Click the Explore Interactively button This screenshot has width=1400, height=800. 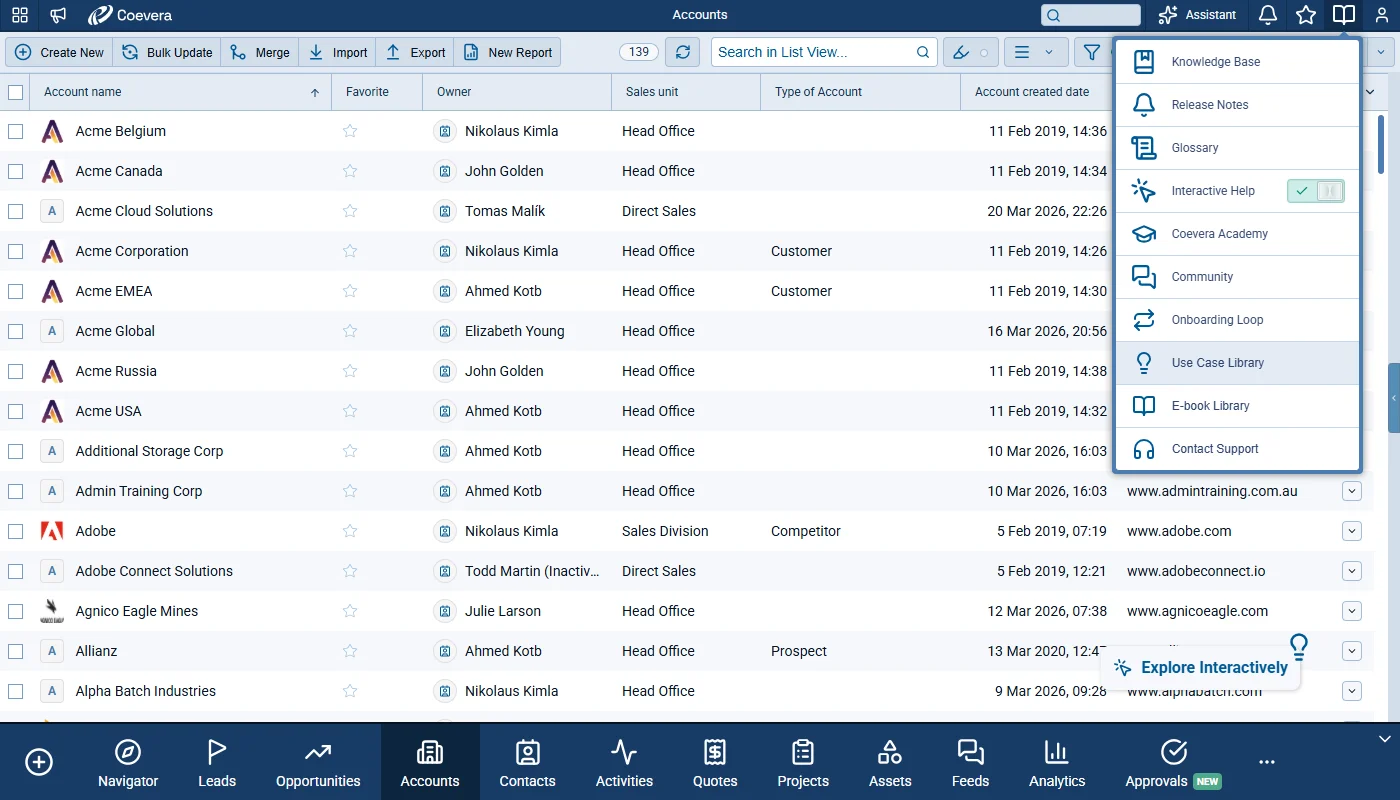(x=1201, y=668)
